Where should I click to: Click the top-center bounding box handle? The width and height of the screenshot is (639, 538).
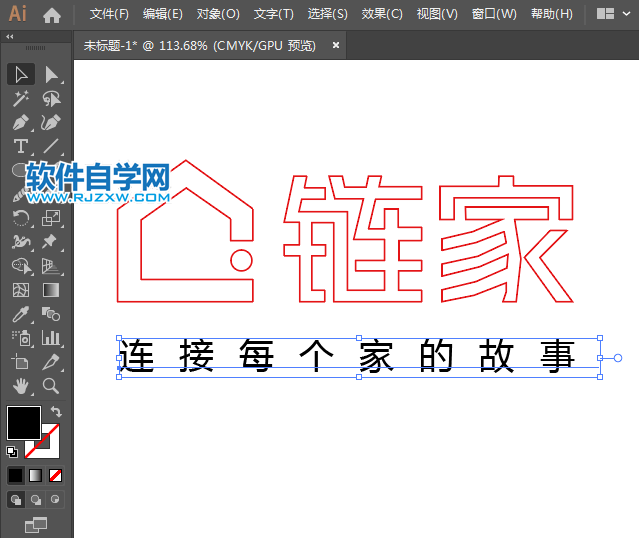(359, 338)
